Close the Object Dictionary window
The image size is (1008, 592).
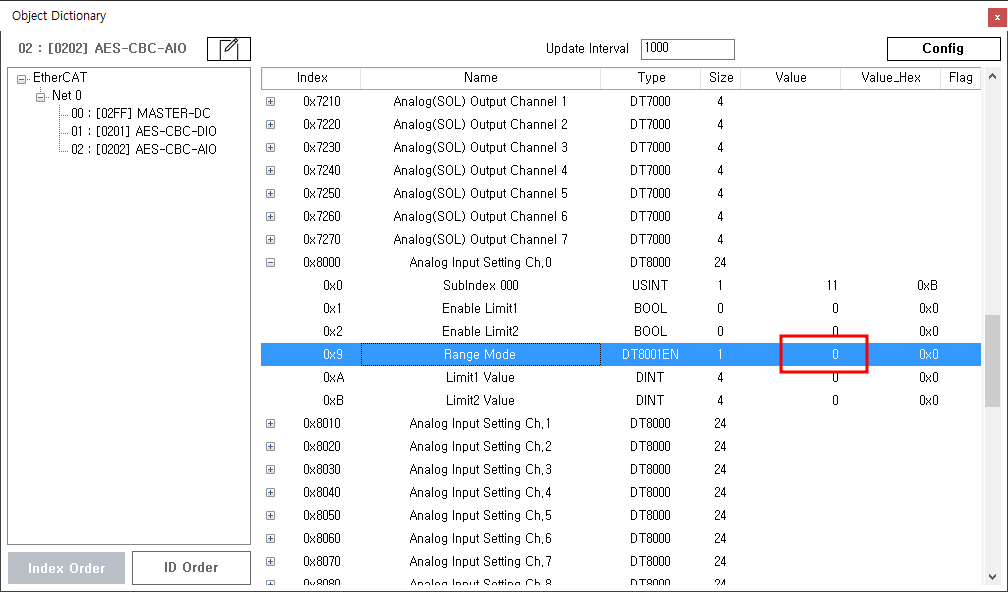[x=996, y=16]
